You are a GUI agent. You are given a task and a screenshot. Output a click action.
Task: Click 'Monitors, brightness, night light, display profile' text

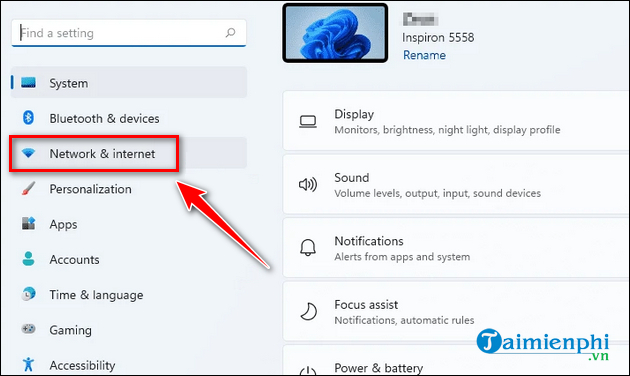pos(447,130)
